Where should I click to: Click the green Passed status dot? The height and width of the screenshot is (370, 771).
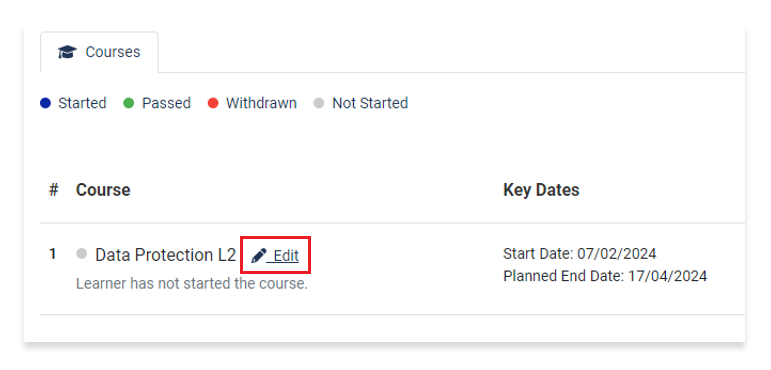coord(129,103)
